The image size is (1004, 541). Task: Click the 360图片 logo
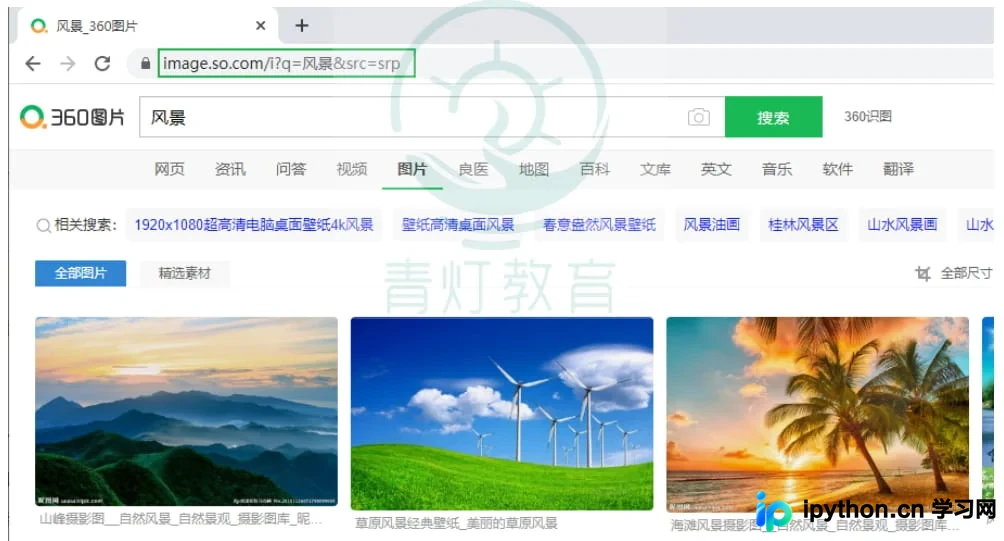tap(72, 117)
